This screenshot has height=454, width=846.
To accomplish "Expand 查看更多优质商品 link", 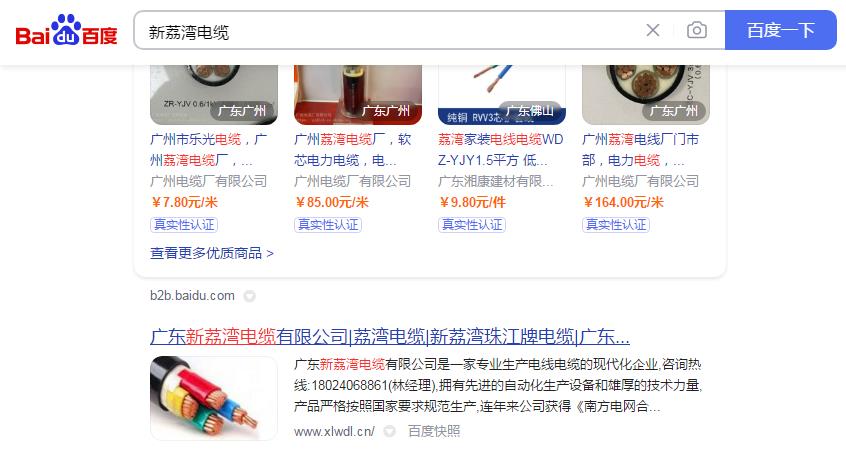I will (x=212, y=253).
